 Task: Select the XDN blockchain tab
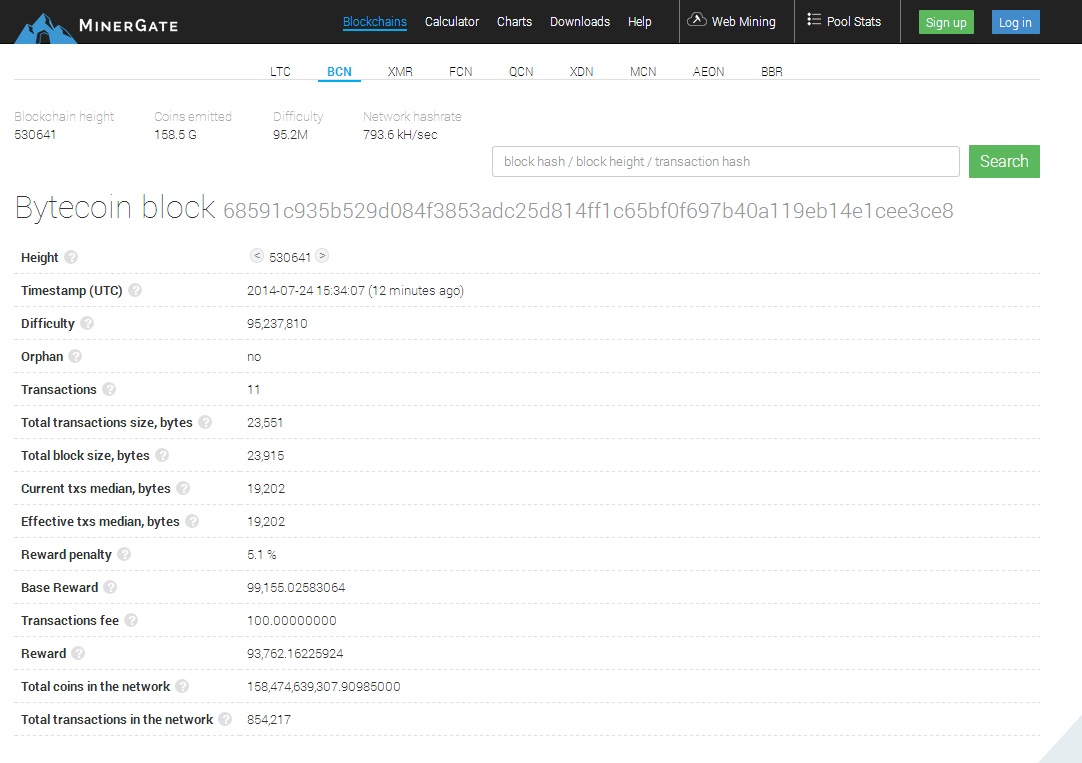pyautogui.click(x=582, y=72)
